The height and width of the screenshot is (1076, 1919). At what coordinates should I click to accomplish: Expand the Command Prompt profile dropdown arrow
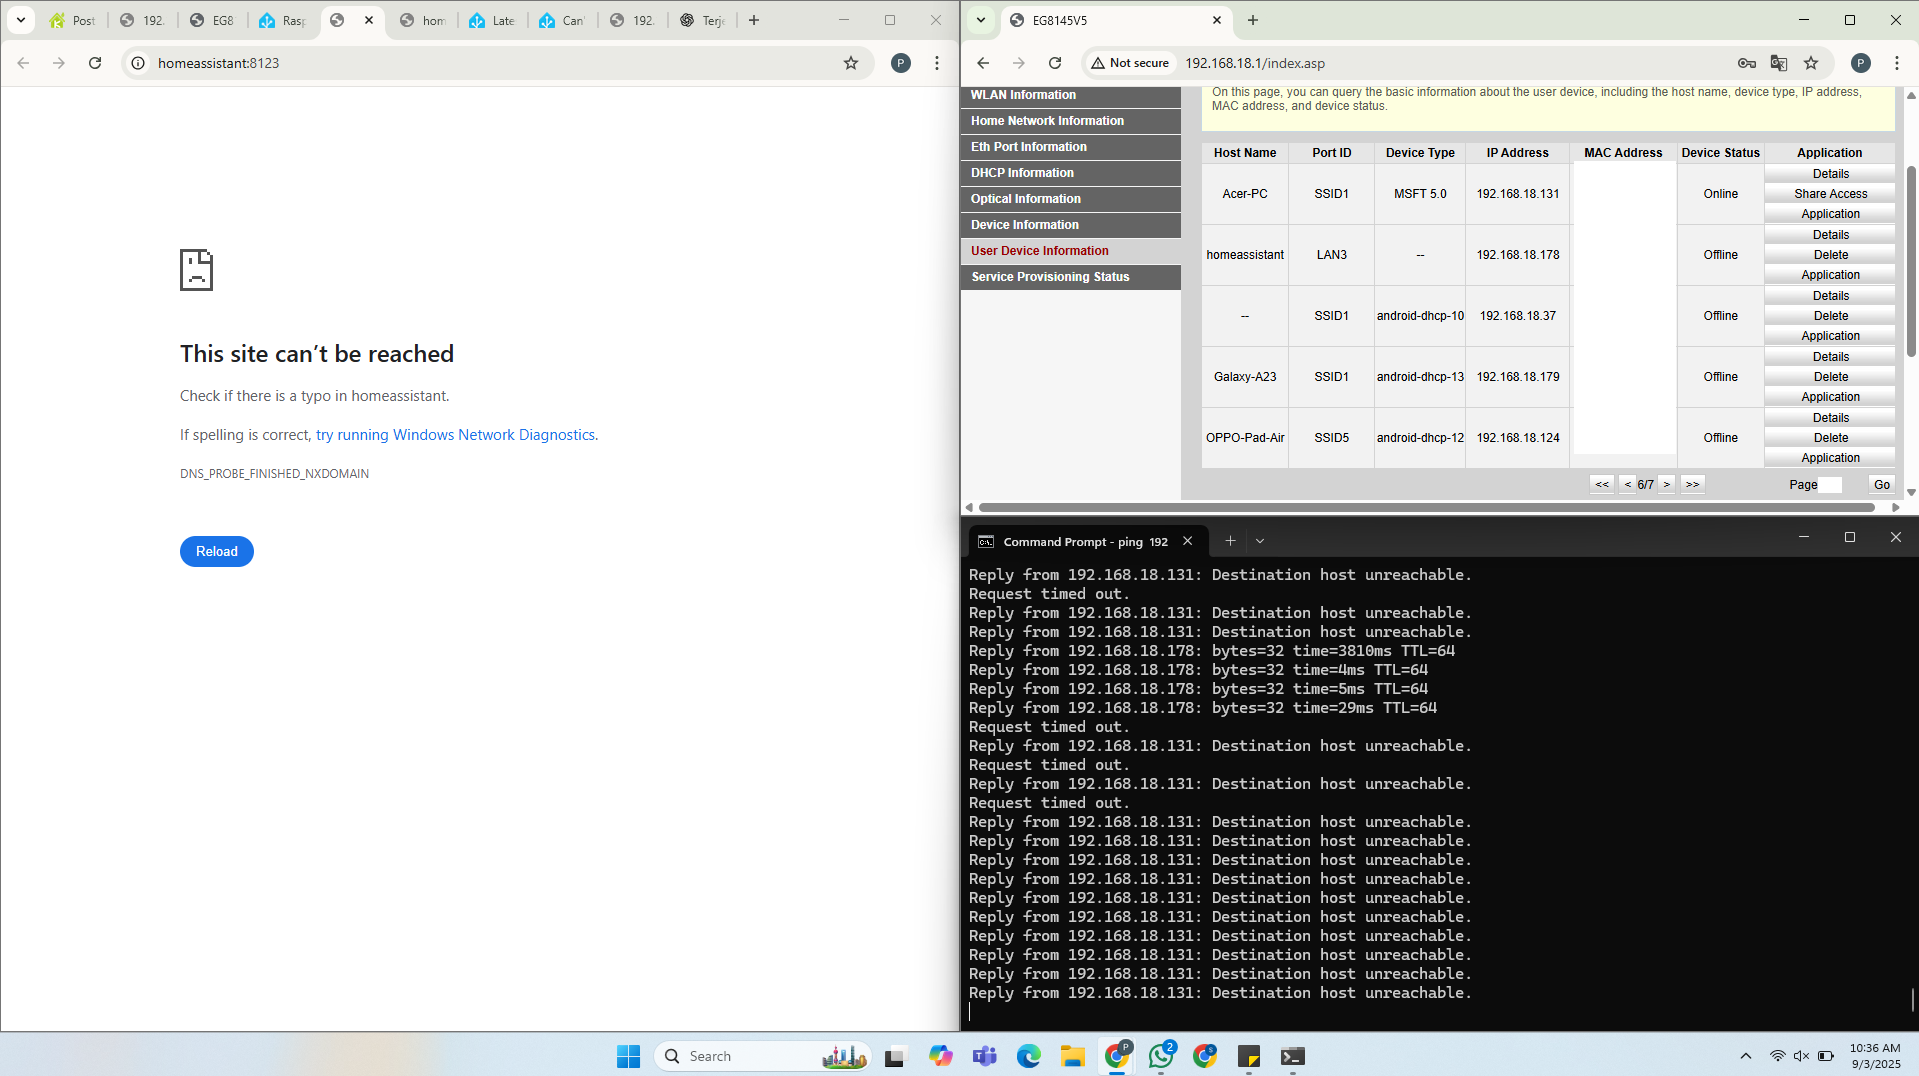[1260, 541]
